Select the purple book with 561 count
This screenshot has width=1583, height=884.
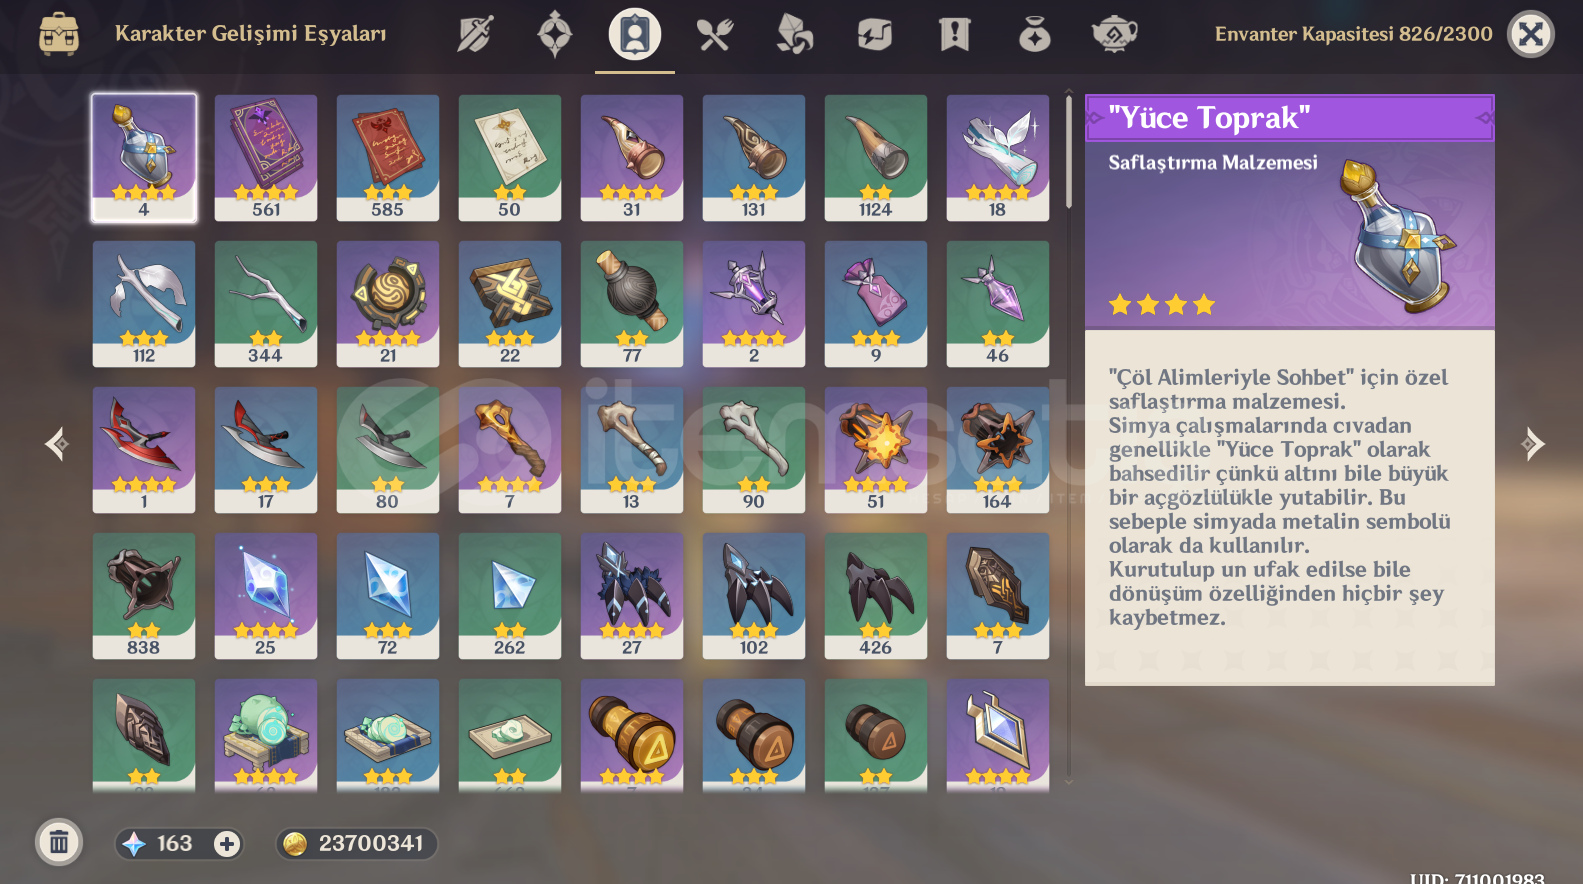[266, 158]
